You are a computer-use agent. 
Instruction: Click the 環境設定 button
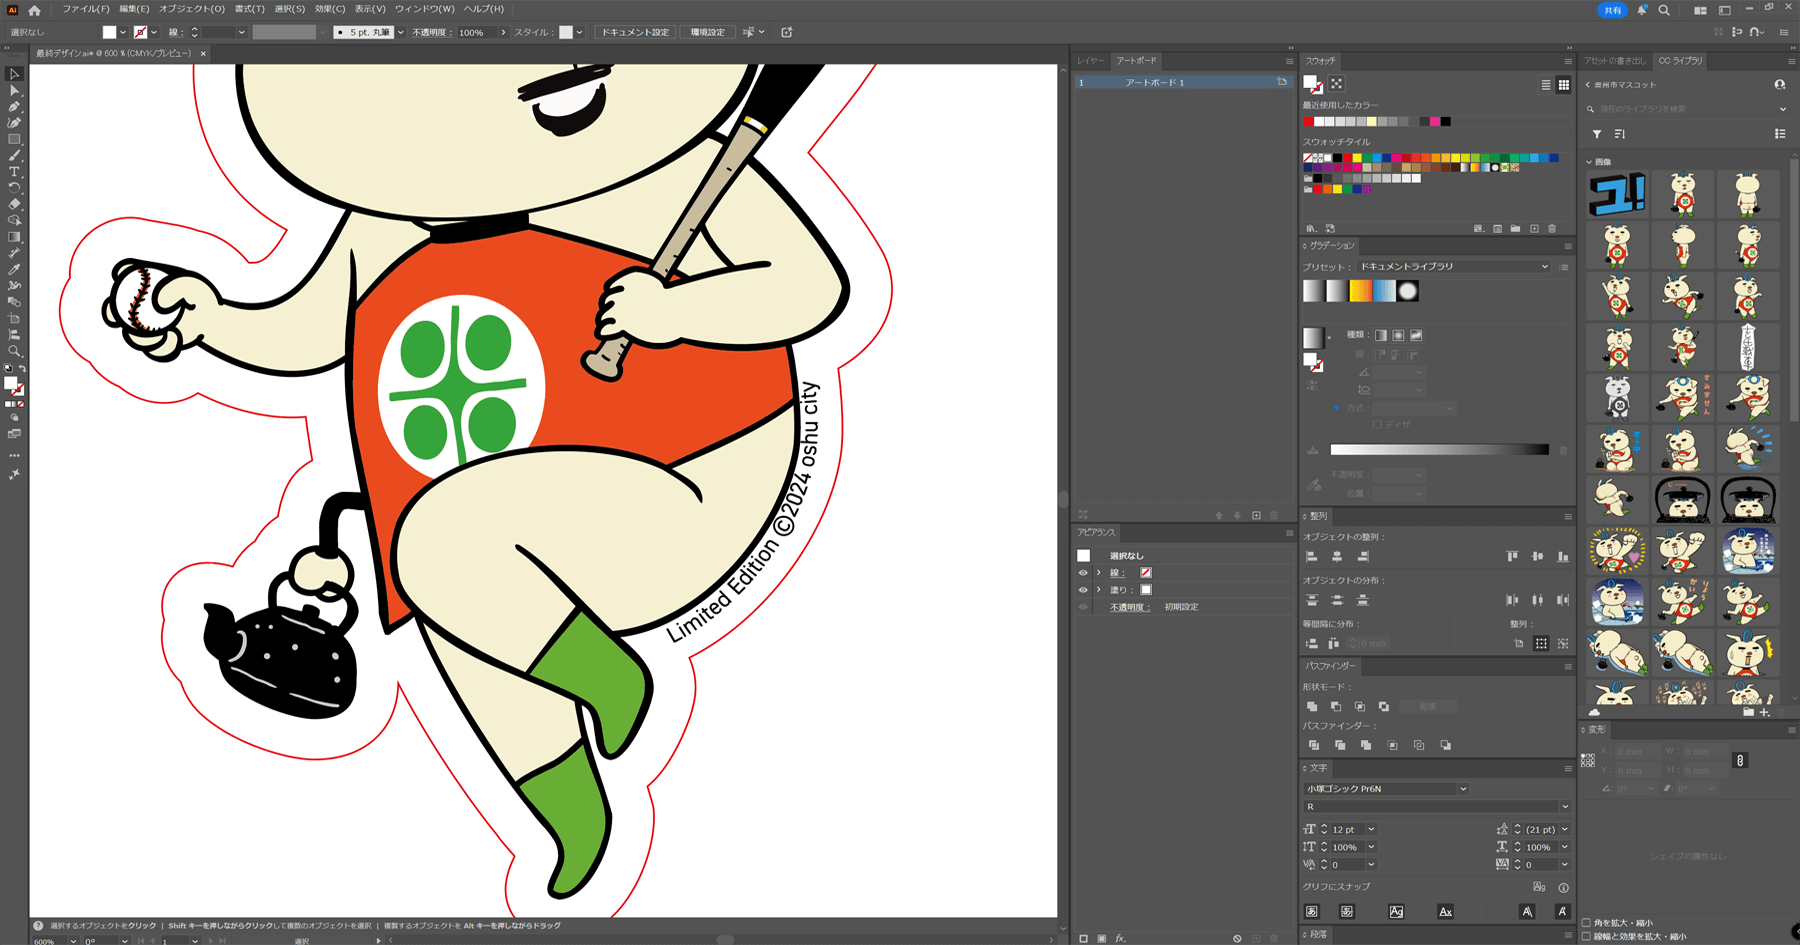point(707,32)
